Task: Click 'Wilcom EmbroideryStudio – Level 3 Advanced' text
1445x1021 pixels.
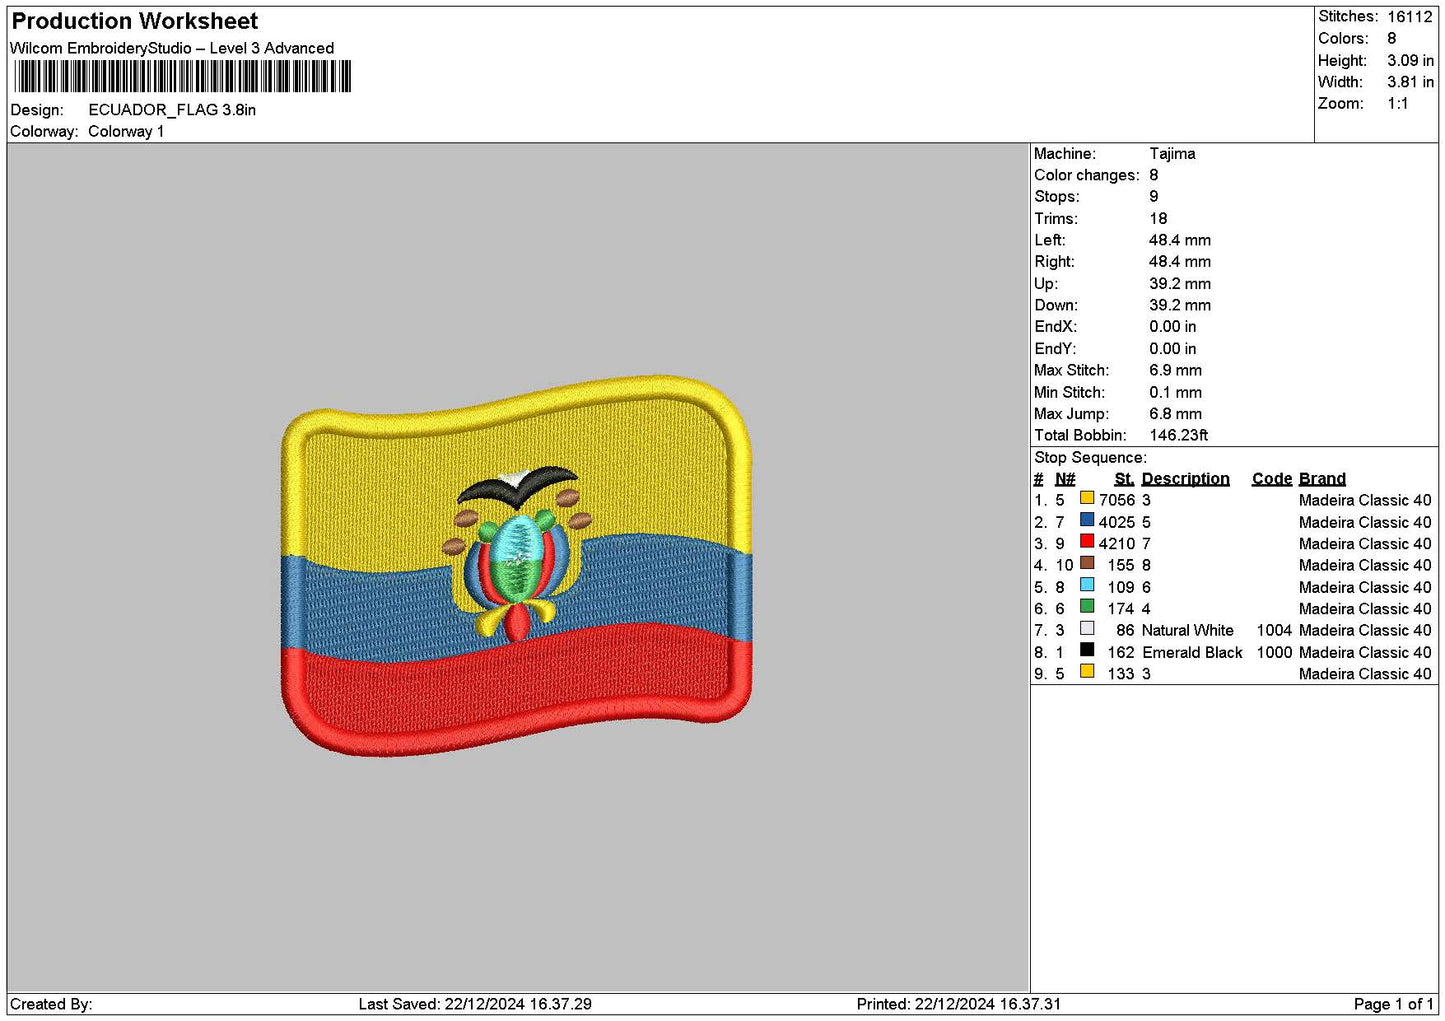Action: pos(172,48)
